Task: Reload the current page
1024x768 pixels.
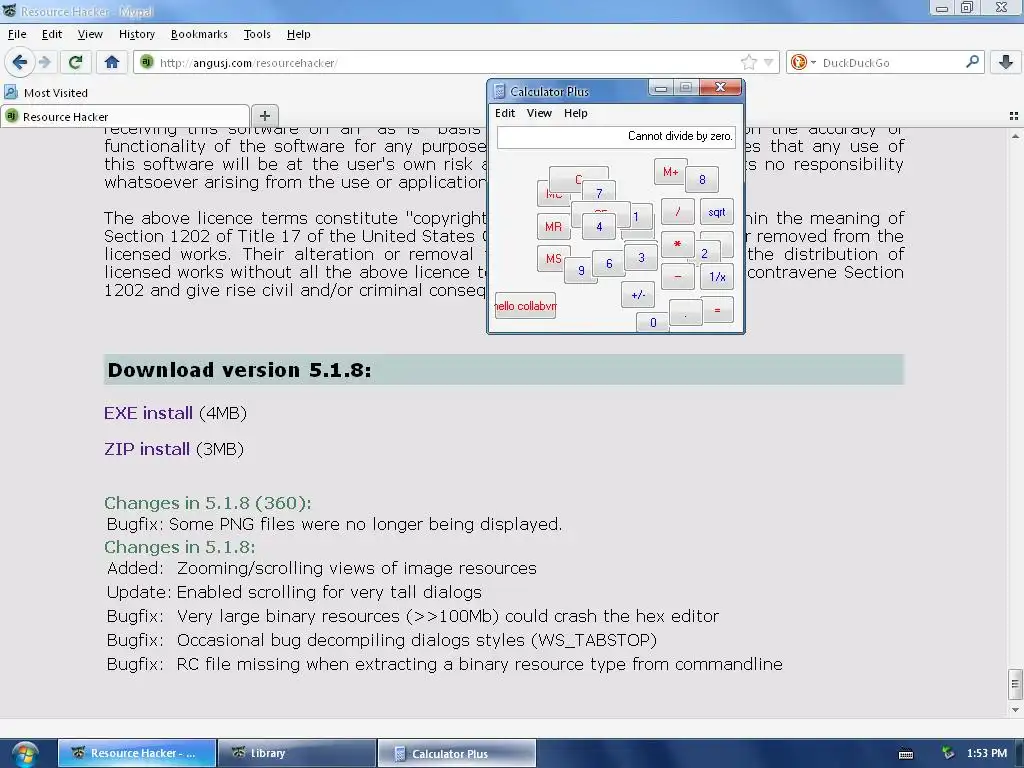Action: [x=75, y=62]
